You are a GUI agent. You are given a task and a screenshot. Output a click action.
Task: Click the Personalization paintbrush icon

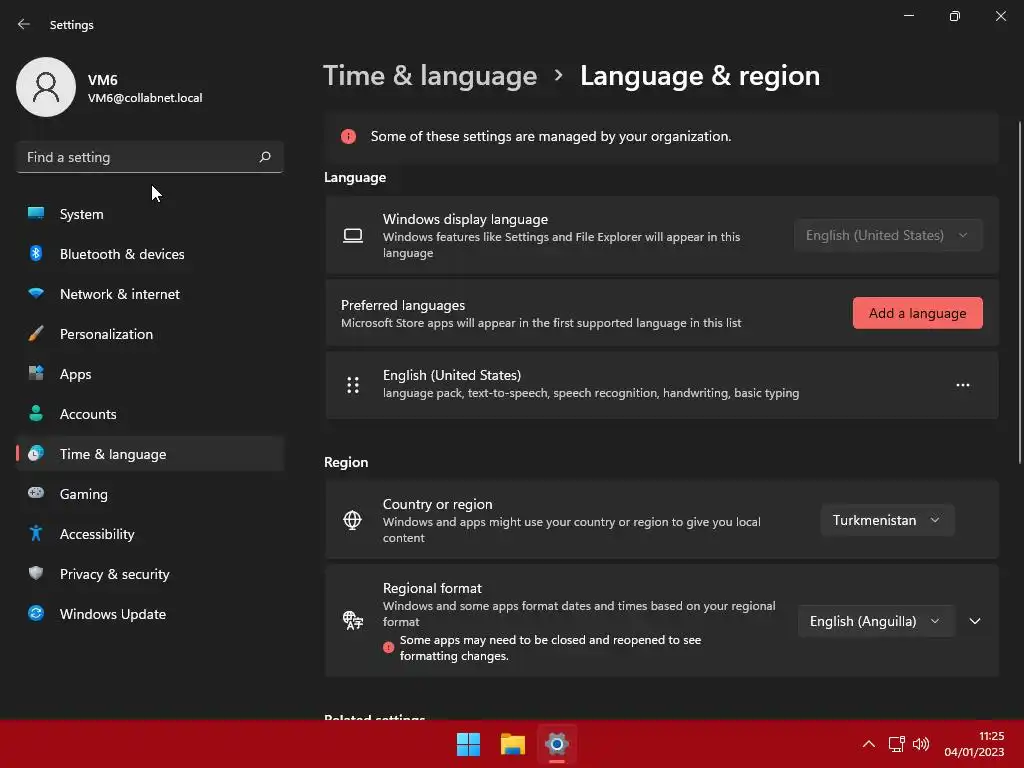click(x=36, y=333)
